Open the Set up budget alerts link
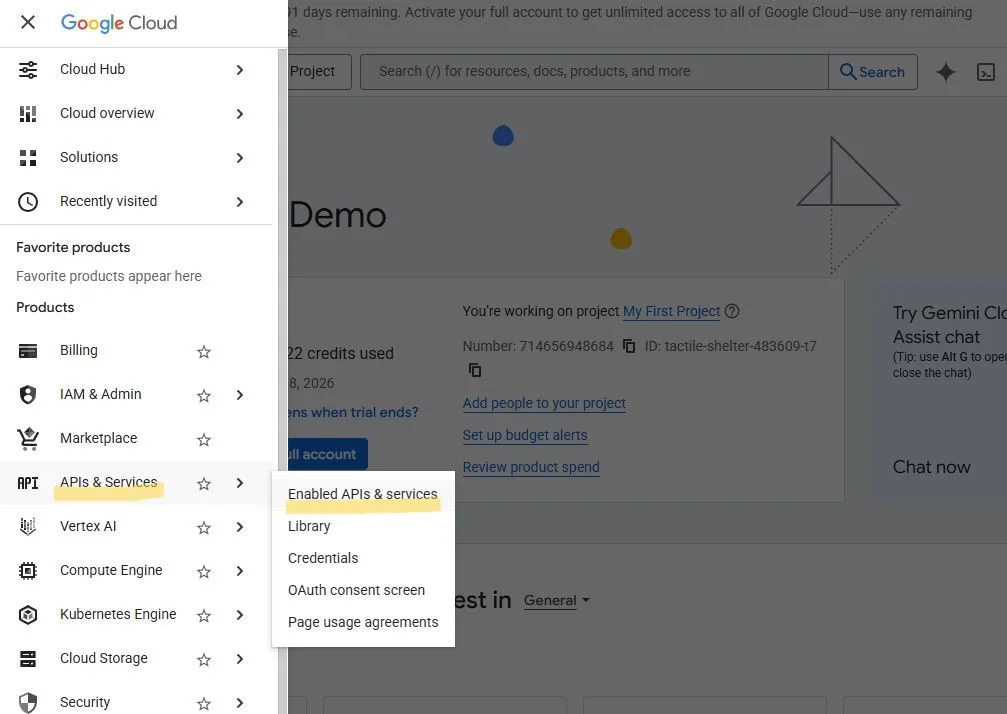This screenshot has height=714, width=1007. point(525,435)
